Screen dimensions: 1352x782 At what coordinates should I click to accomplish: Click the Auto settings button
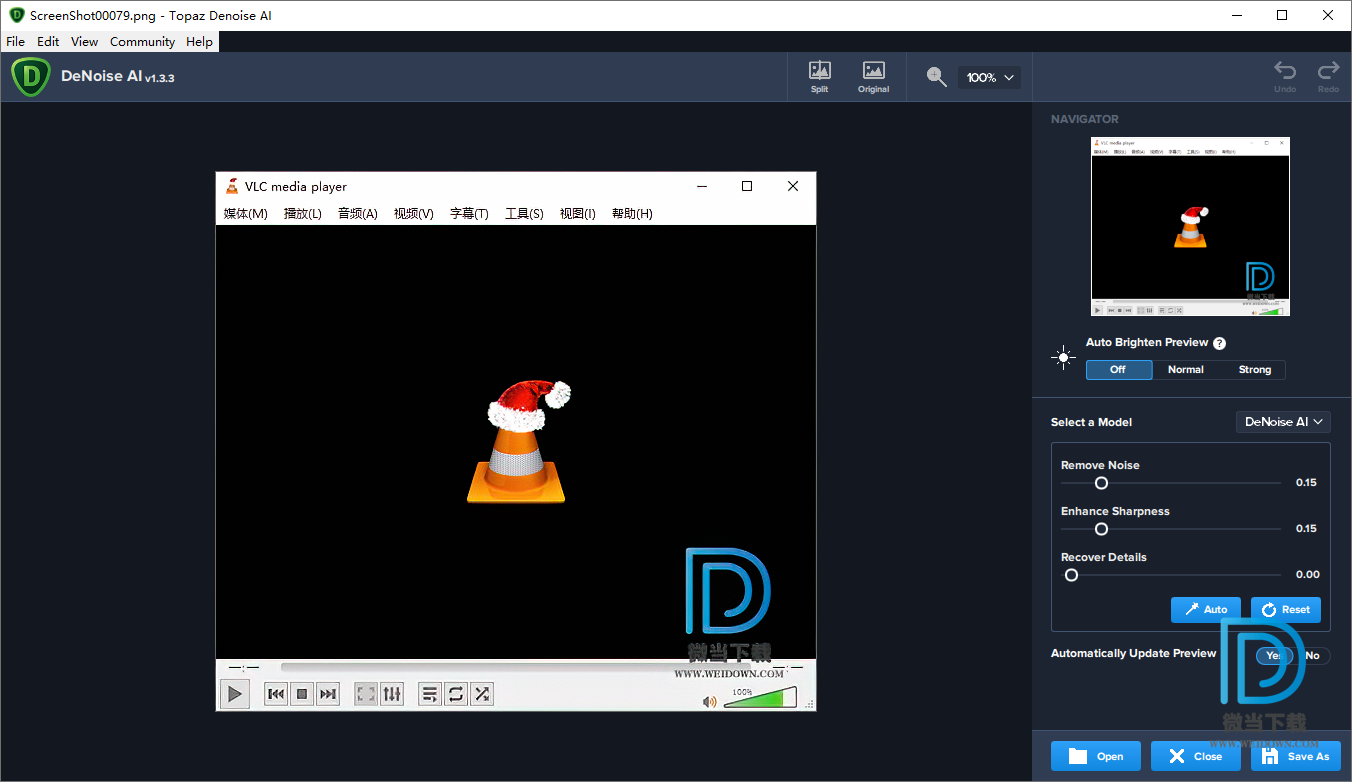(x=1206, y=609)
